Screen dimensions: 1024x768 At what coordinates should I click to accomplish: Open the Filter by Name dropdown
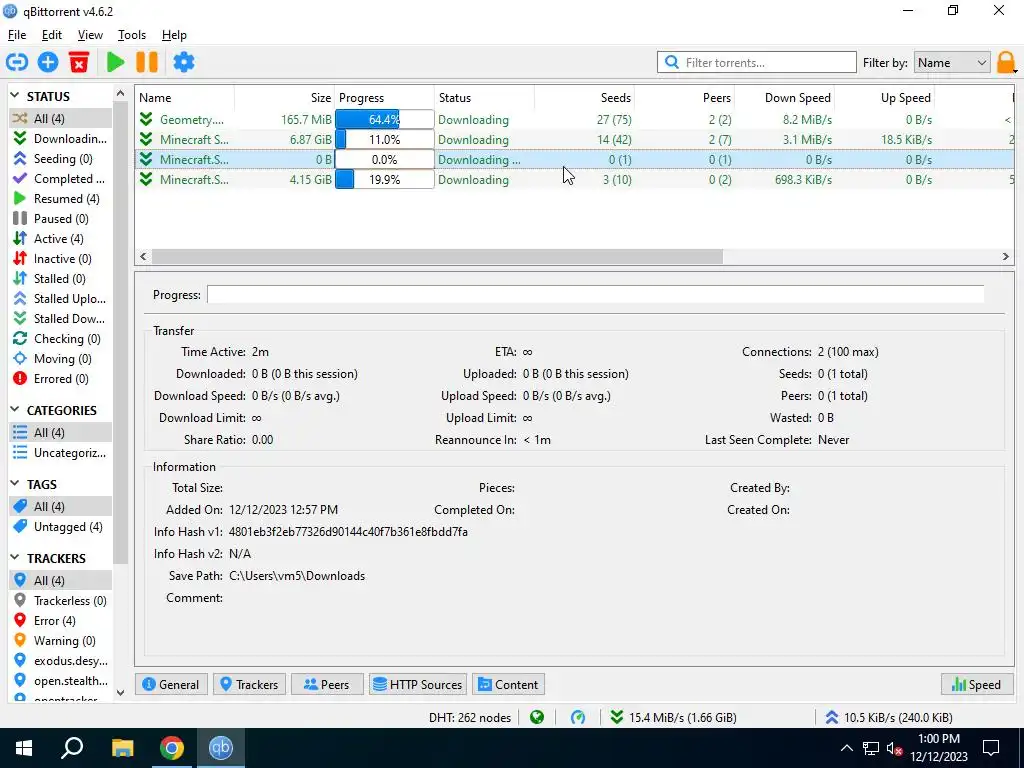coord(952,63)
